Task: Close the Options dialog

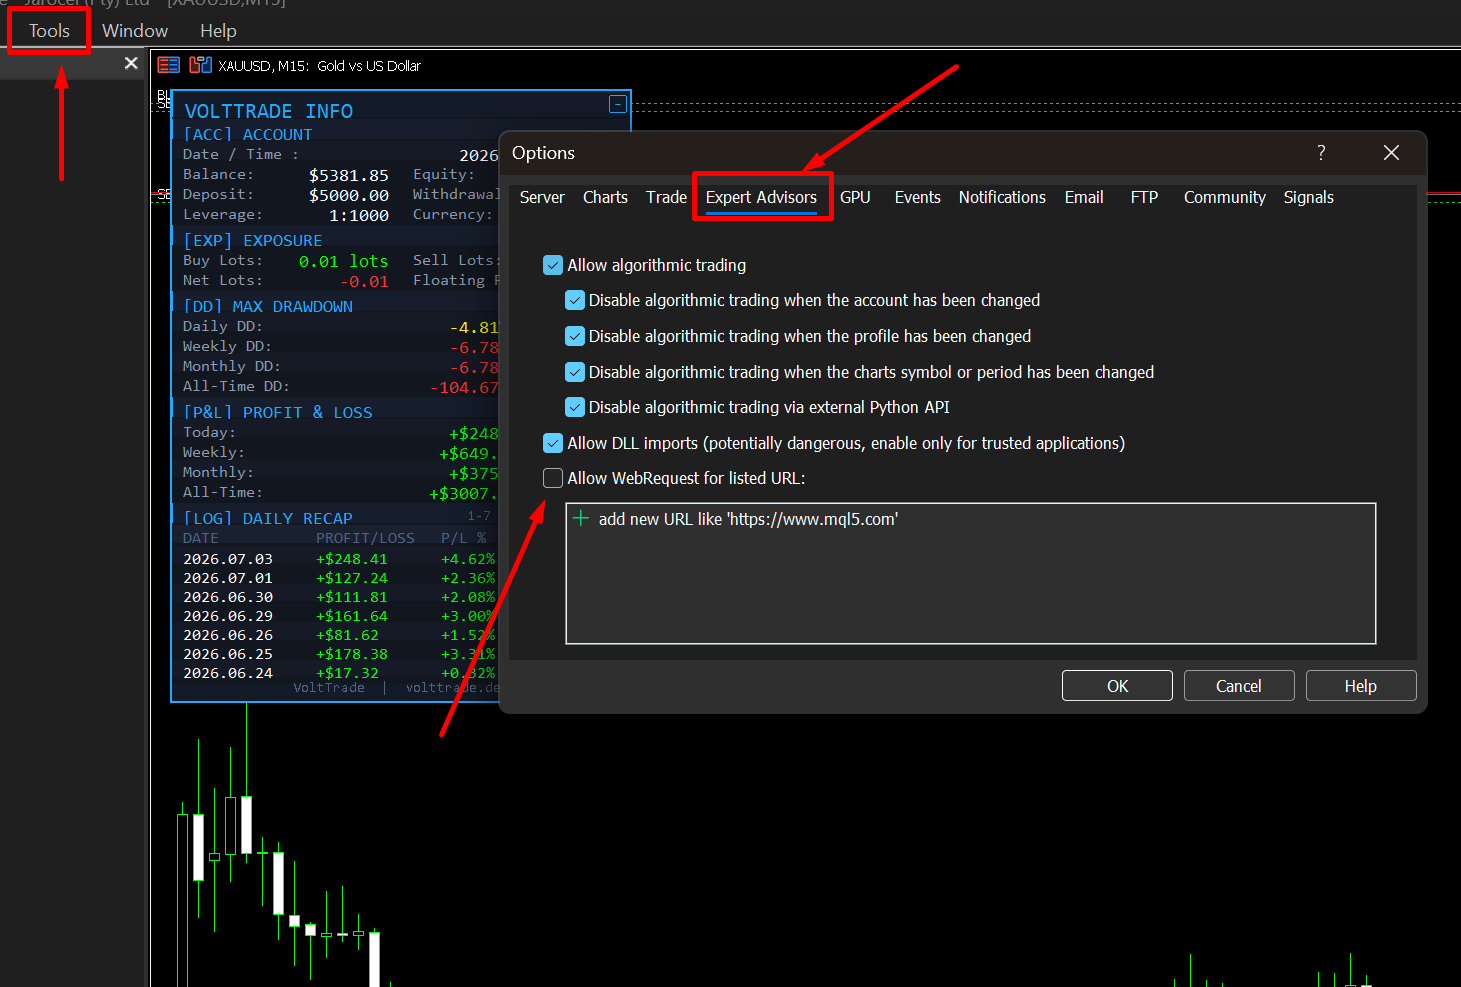Action: [x=1391, y=152]
